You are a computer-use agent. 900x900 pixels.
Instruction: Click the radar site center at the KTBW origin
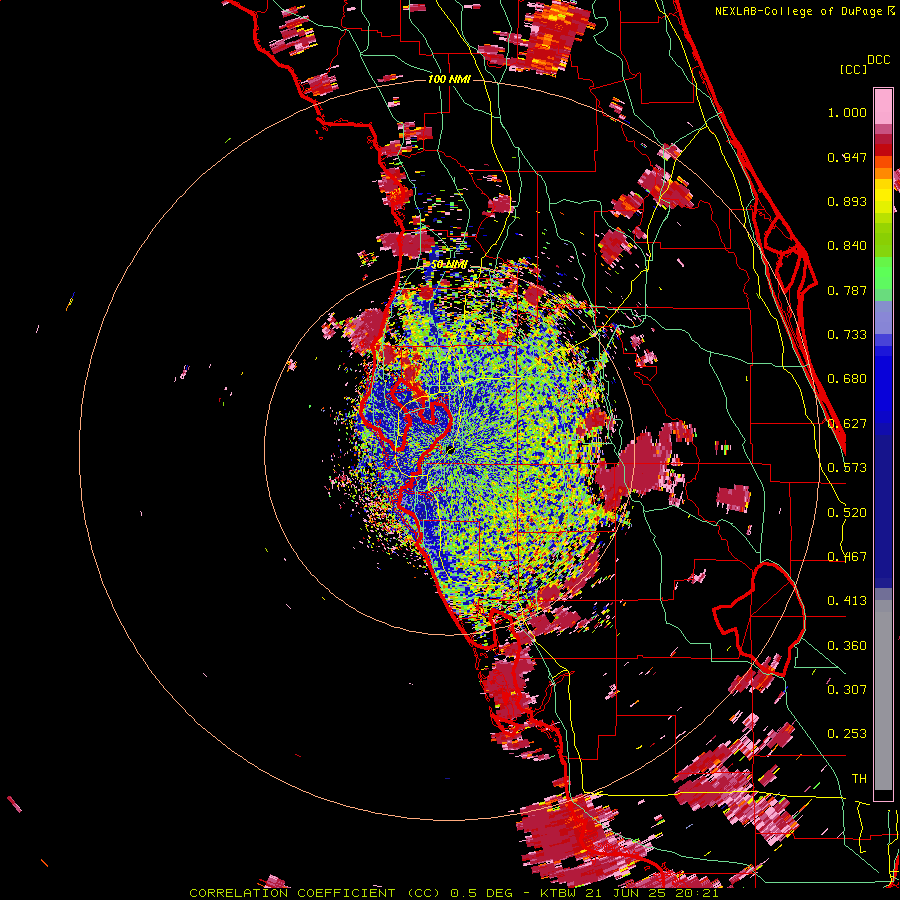(451, 449)
